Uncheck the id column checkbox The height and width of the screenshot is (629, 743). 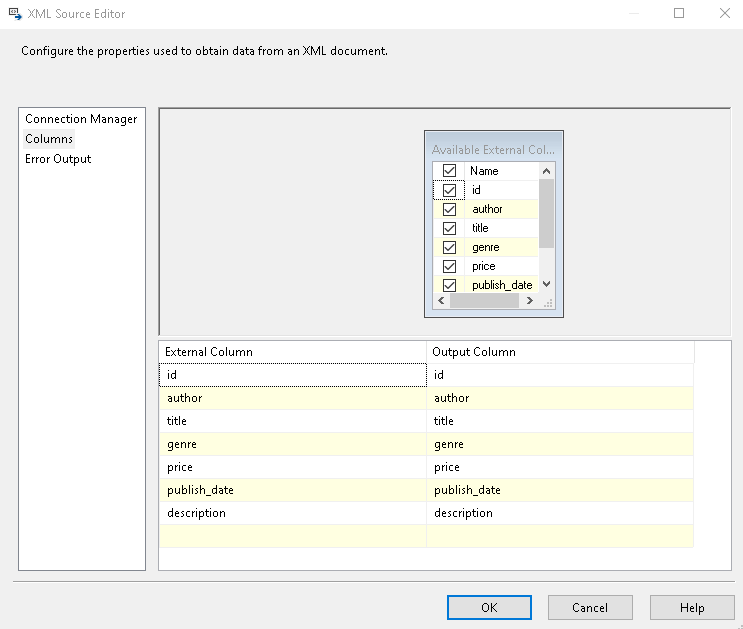click(449, 190)
